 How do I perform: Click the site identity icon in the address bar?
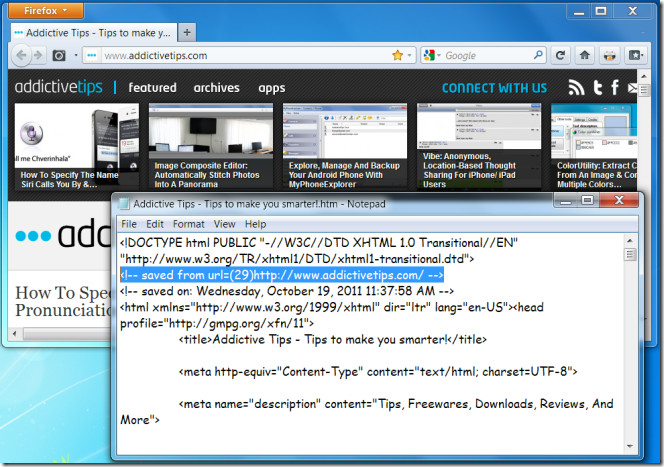click(x=91, y=55)
